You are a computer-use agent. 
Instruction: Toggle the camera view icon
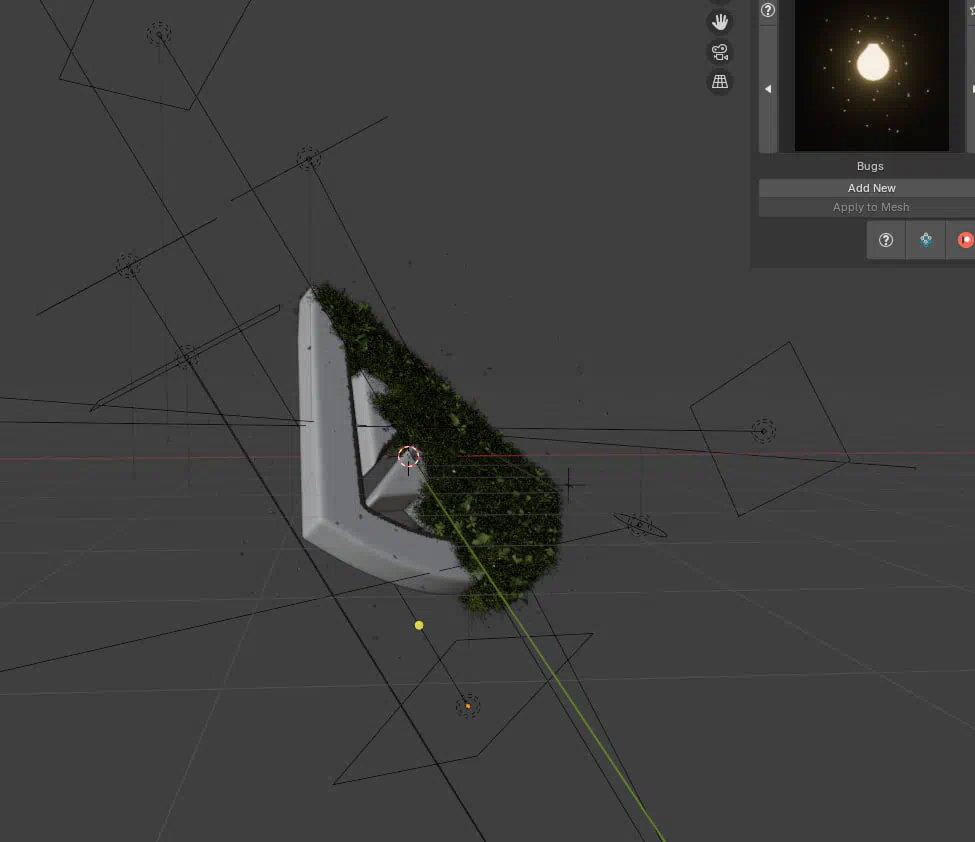point(719,52)
